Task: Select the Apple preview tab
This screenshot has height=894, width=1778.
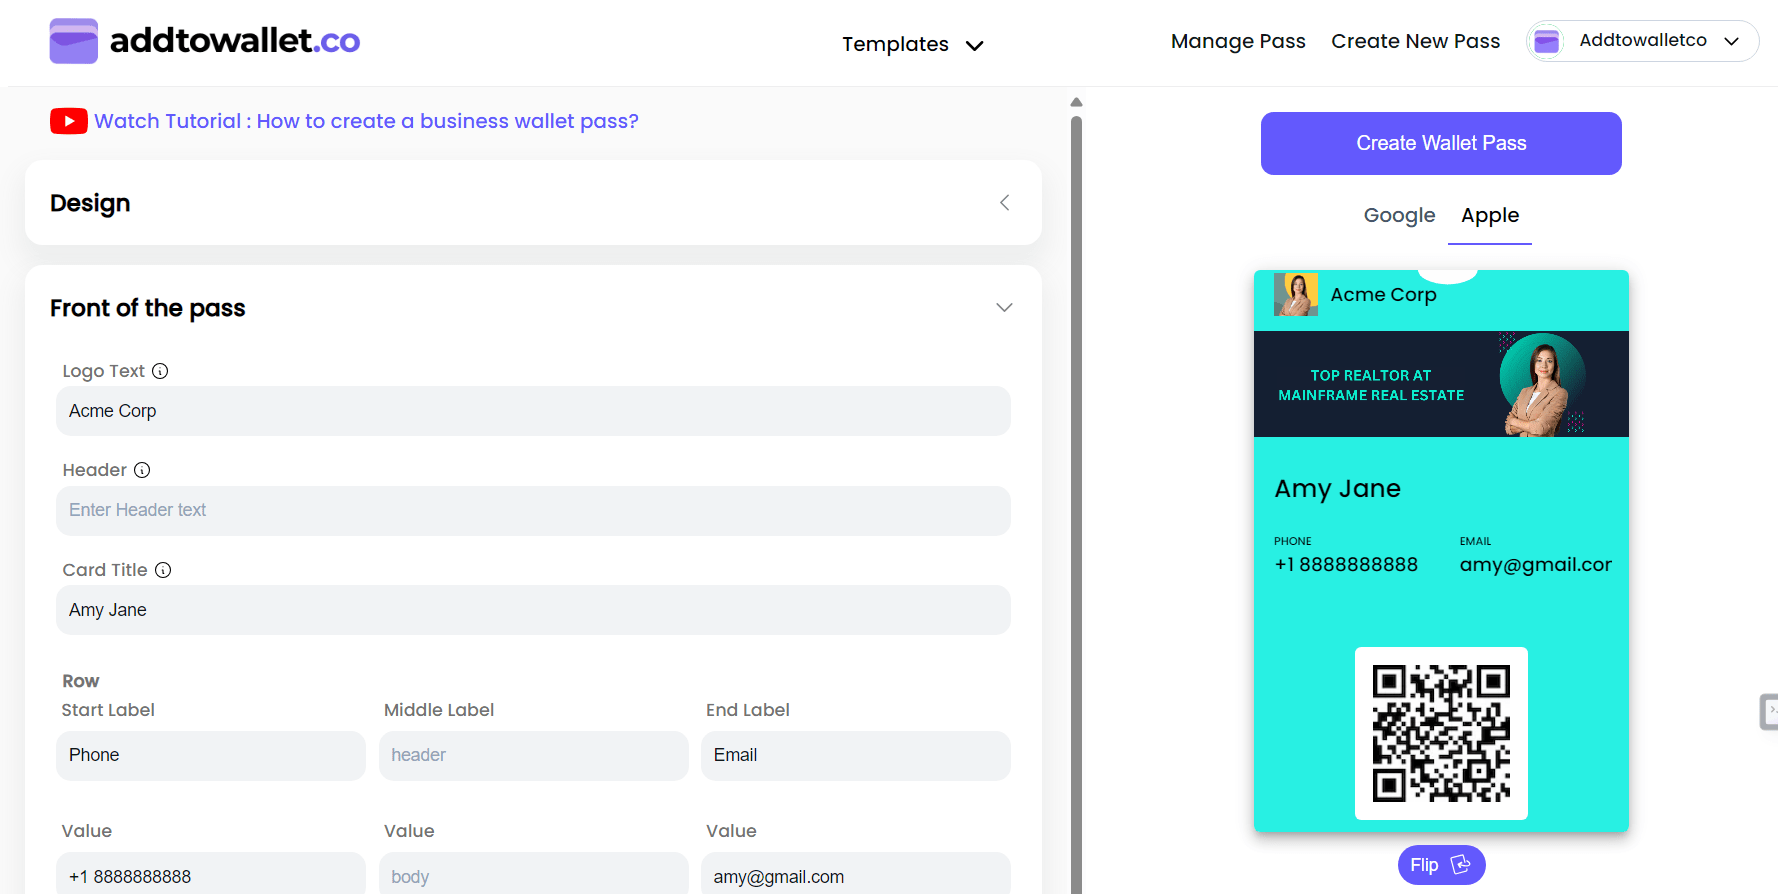Action: coord(1489,215)
